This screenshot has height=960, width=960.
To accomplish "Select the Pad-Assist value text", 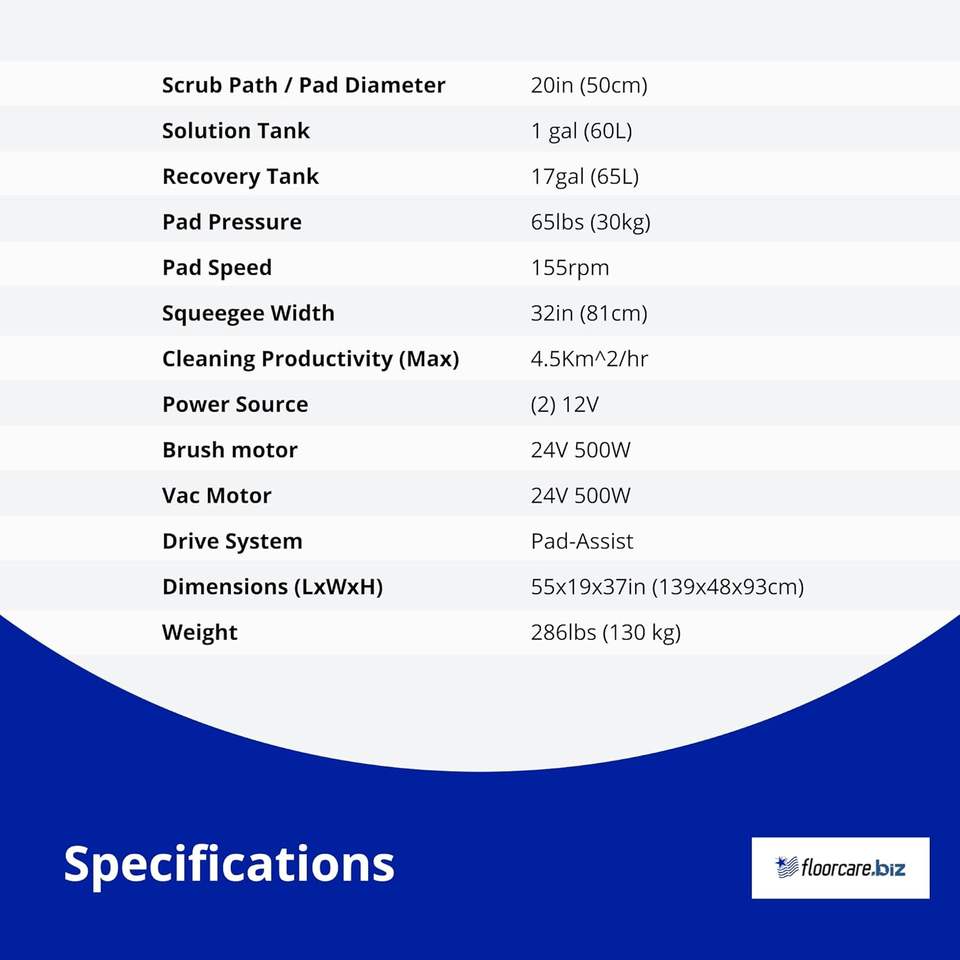I will [x=582, y=542].
